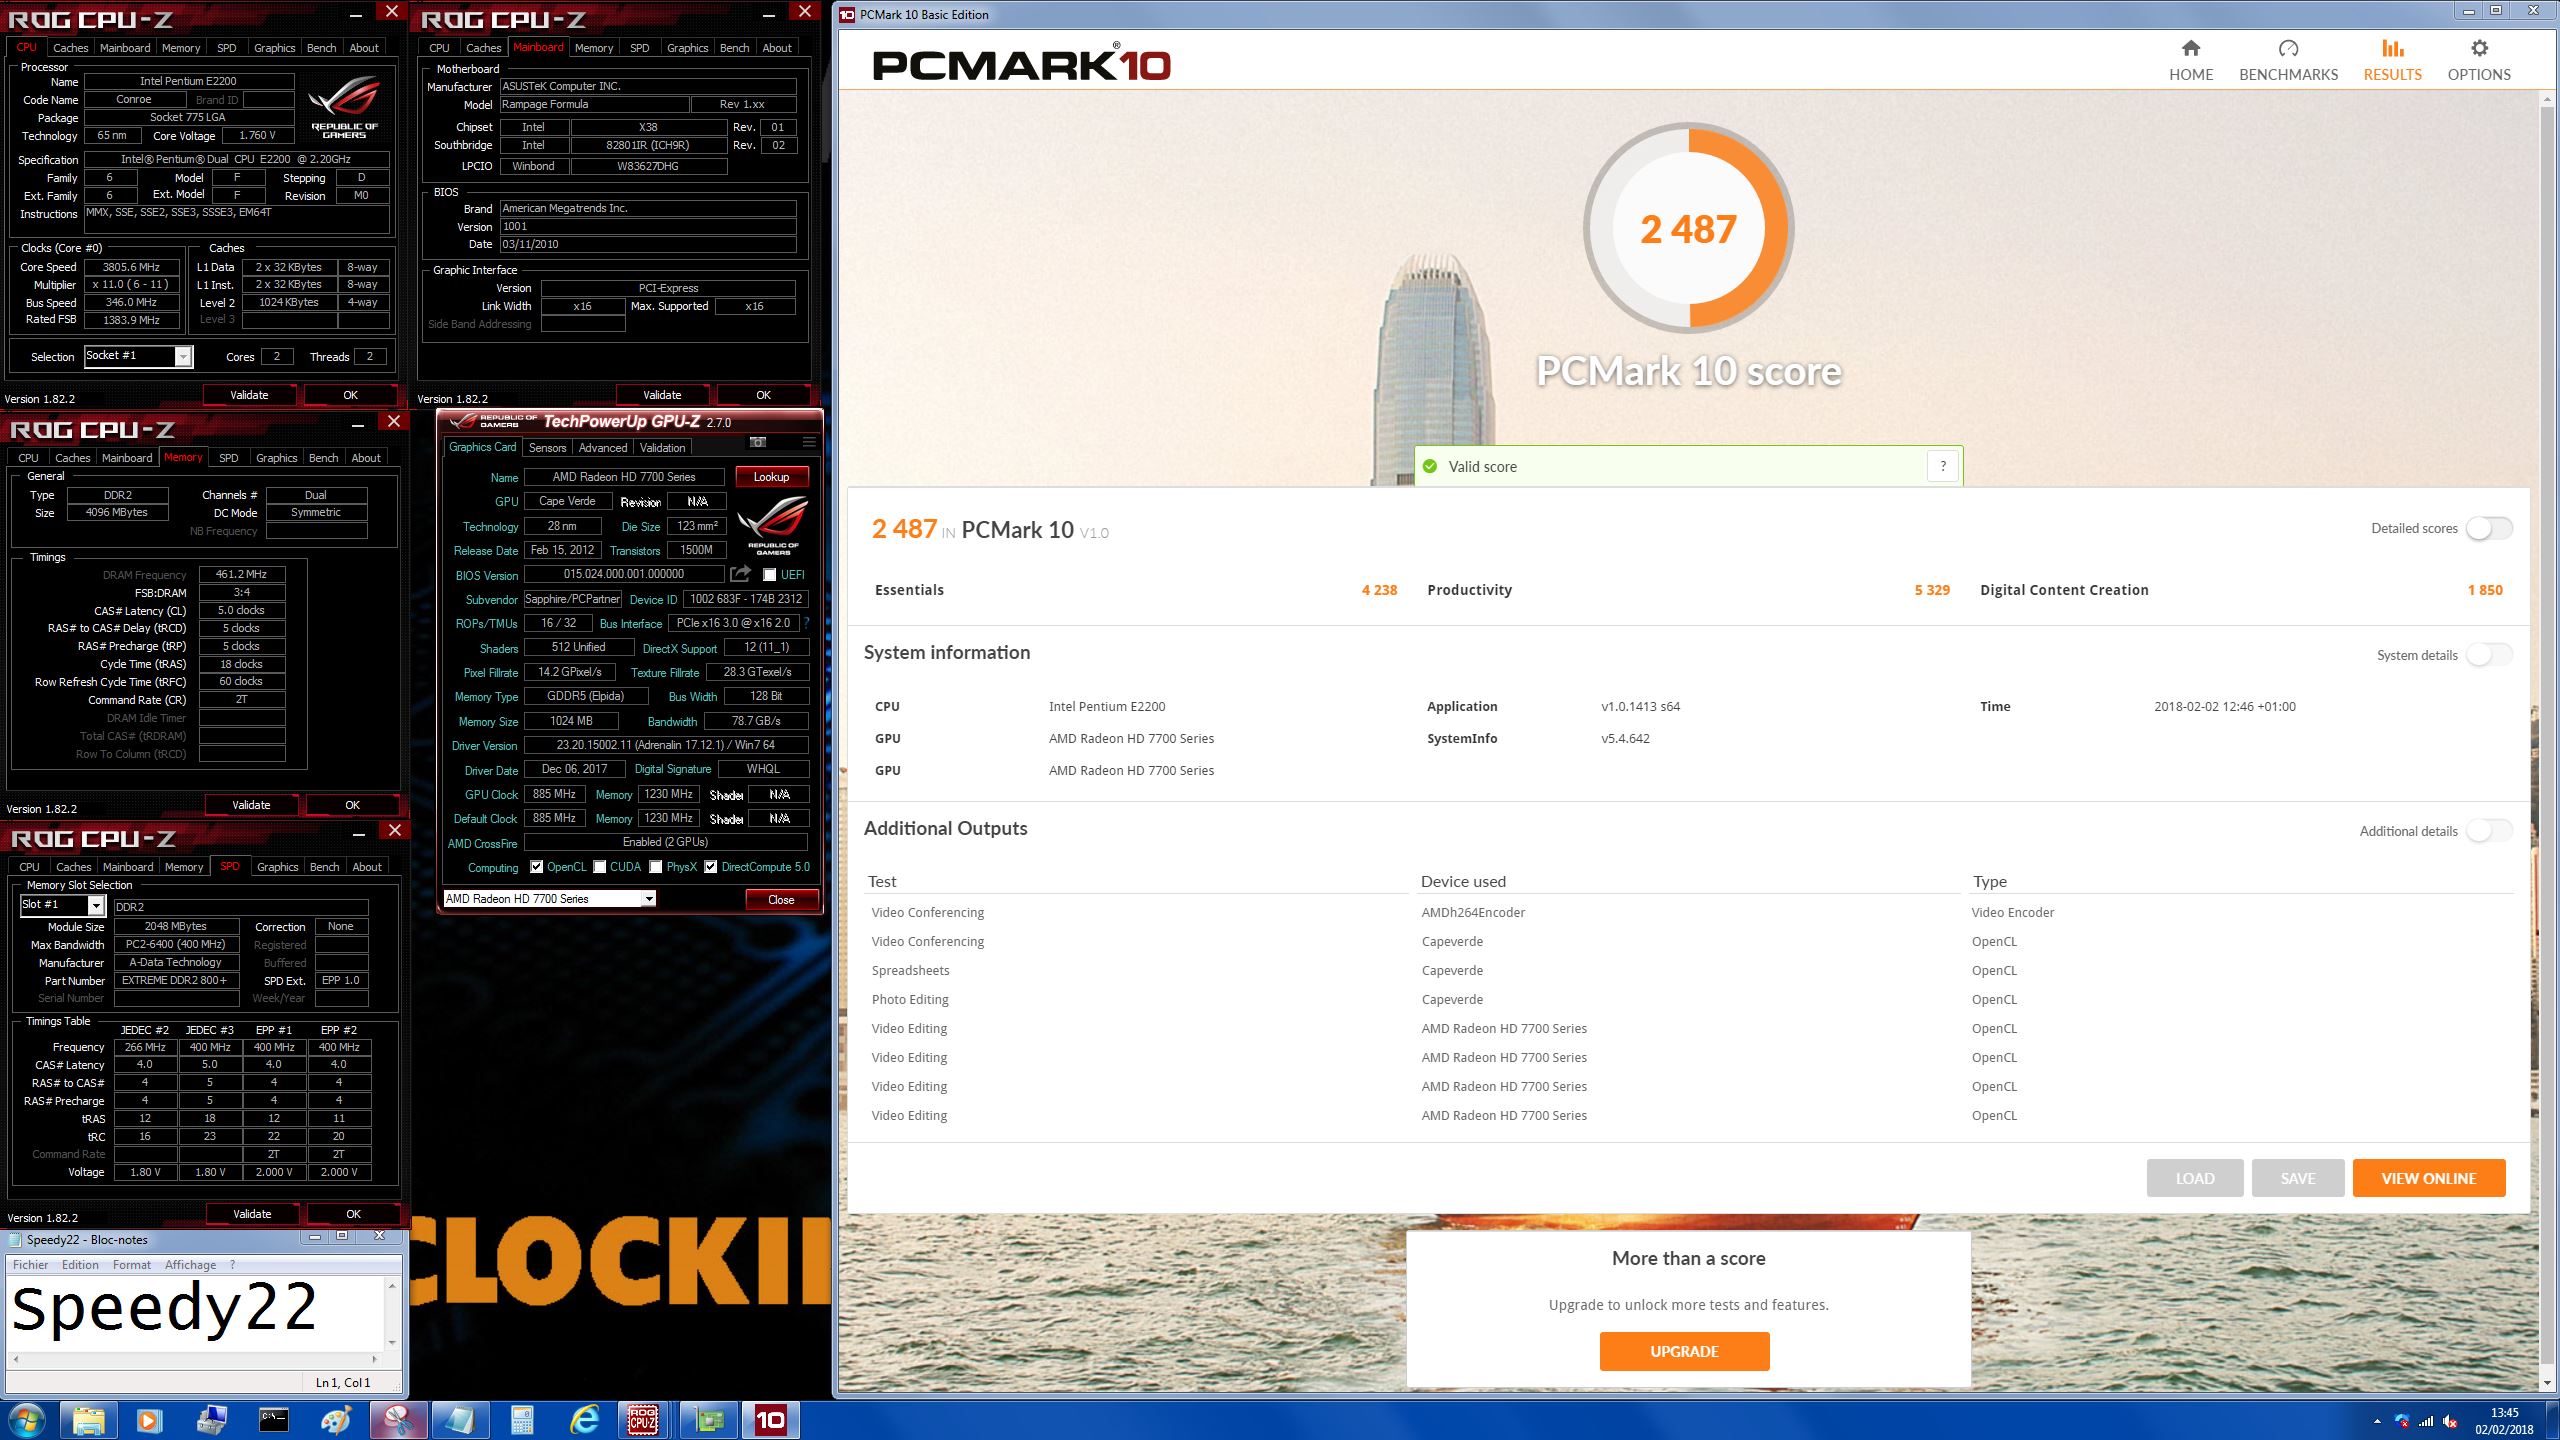Click the muted speaker tray icon

(2450, 1421)
